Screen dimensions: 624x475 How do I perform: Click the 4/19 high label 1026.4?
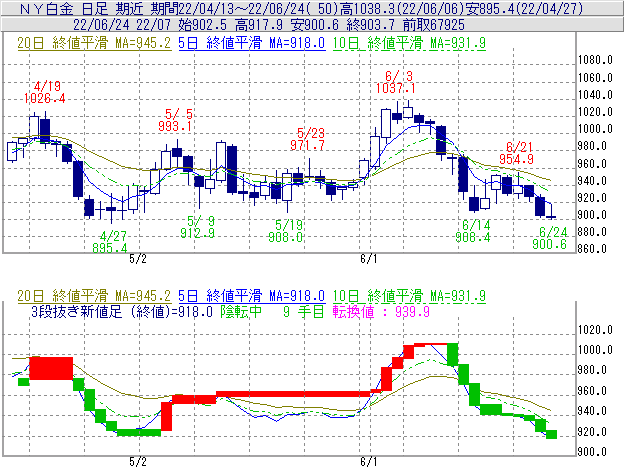[x=45, y=98]
